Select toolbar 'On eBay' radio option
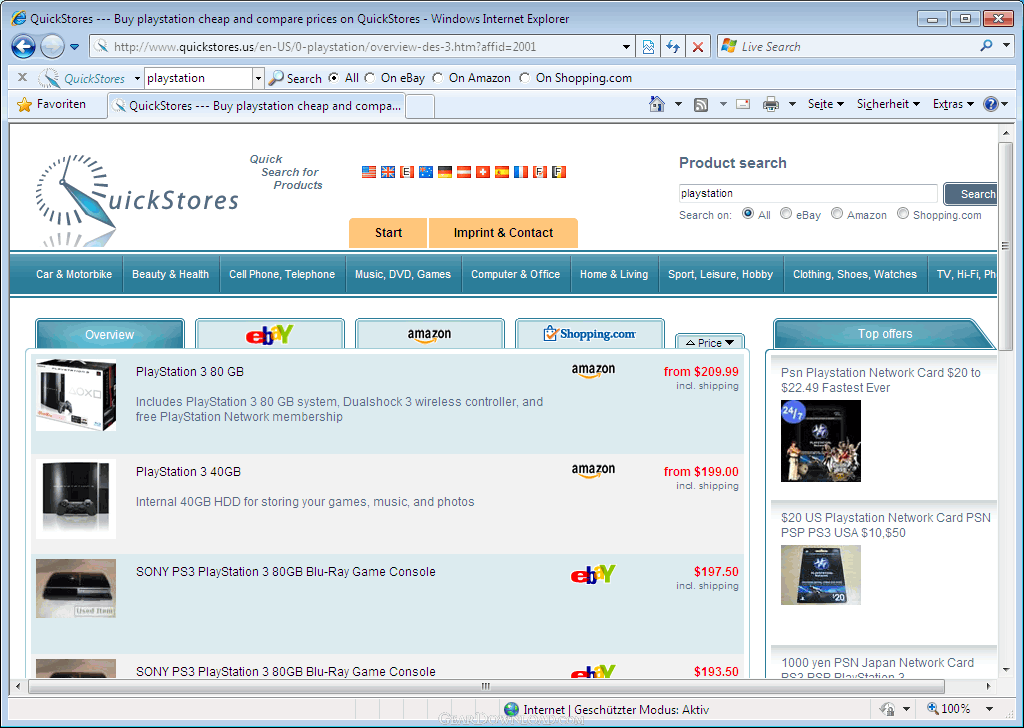The height and width of the screenshot is (728, 1024). pos(370,78)
